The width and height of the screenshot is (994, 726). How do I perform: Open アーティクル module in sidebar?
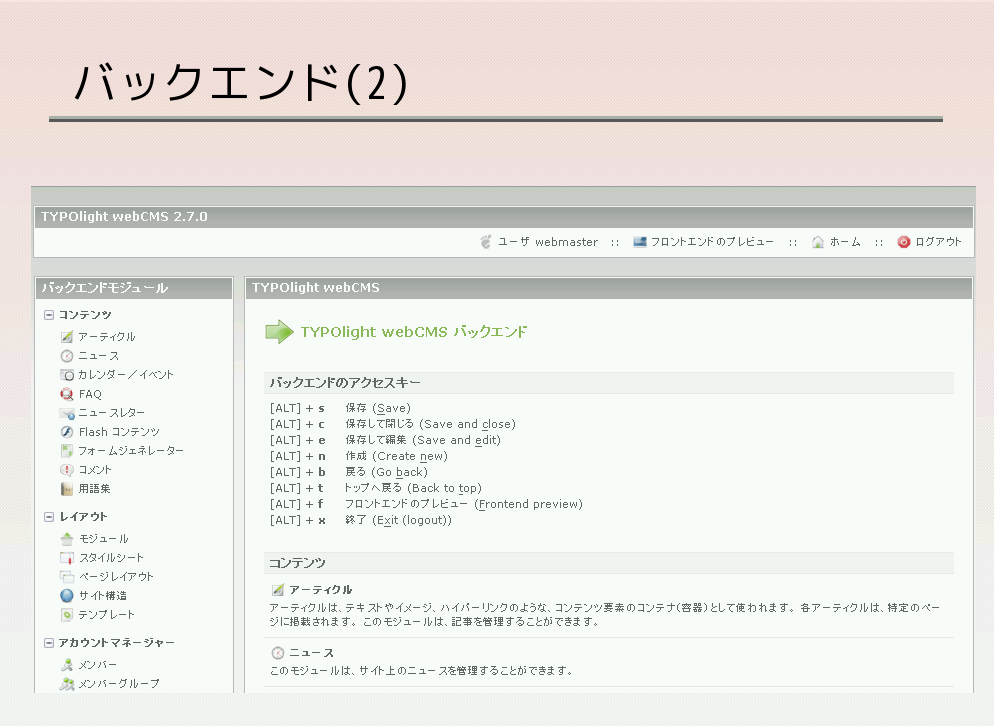tap(106, 337)
